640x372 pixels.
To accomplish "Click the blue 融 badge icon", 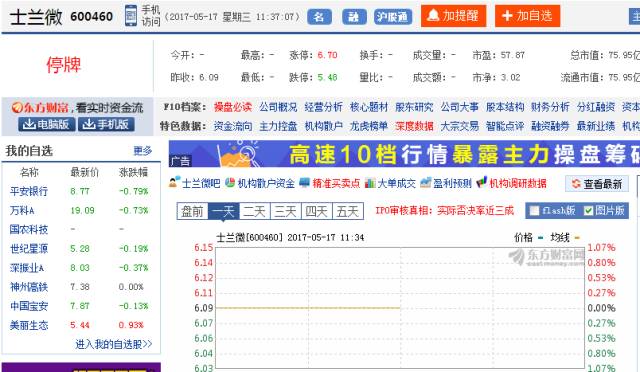I will click(x=354, y=17).
